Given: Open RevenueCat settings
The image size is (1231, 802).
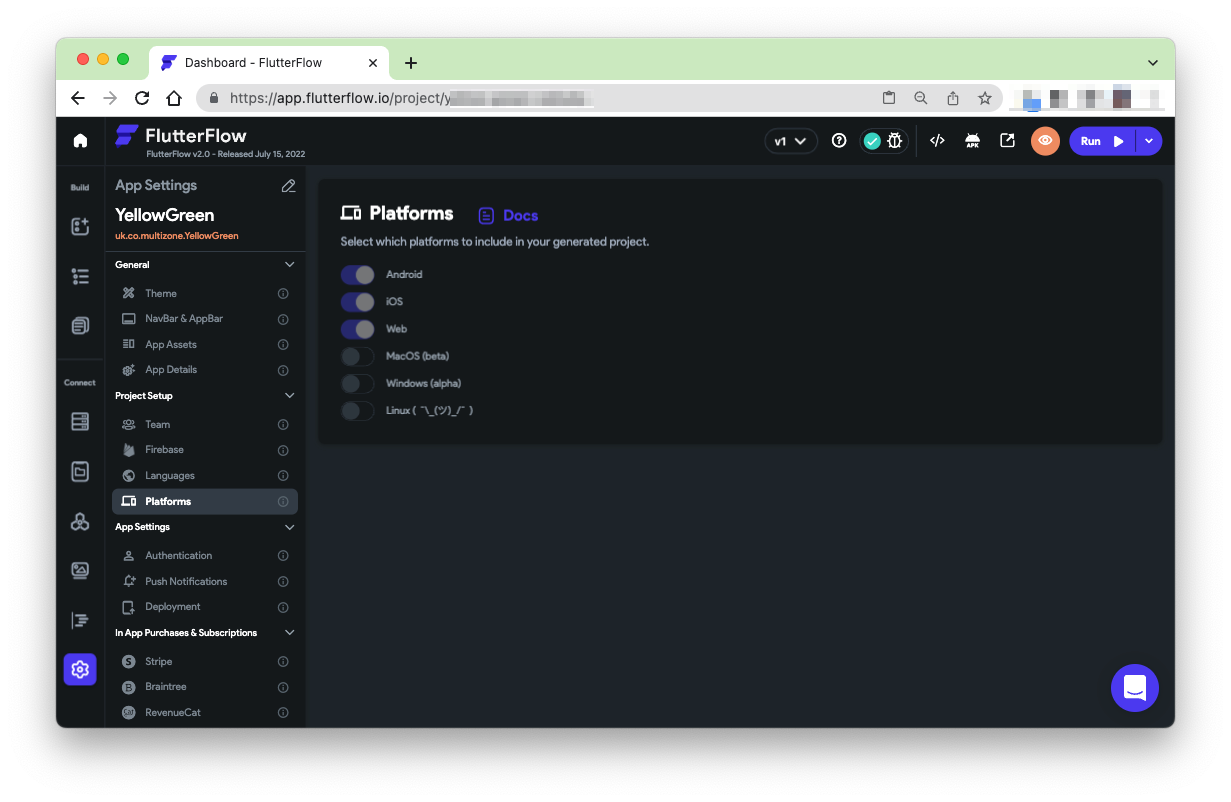Looking at the screenshot, I should pyautogui.click(x=205, y=713).
